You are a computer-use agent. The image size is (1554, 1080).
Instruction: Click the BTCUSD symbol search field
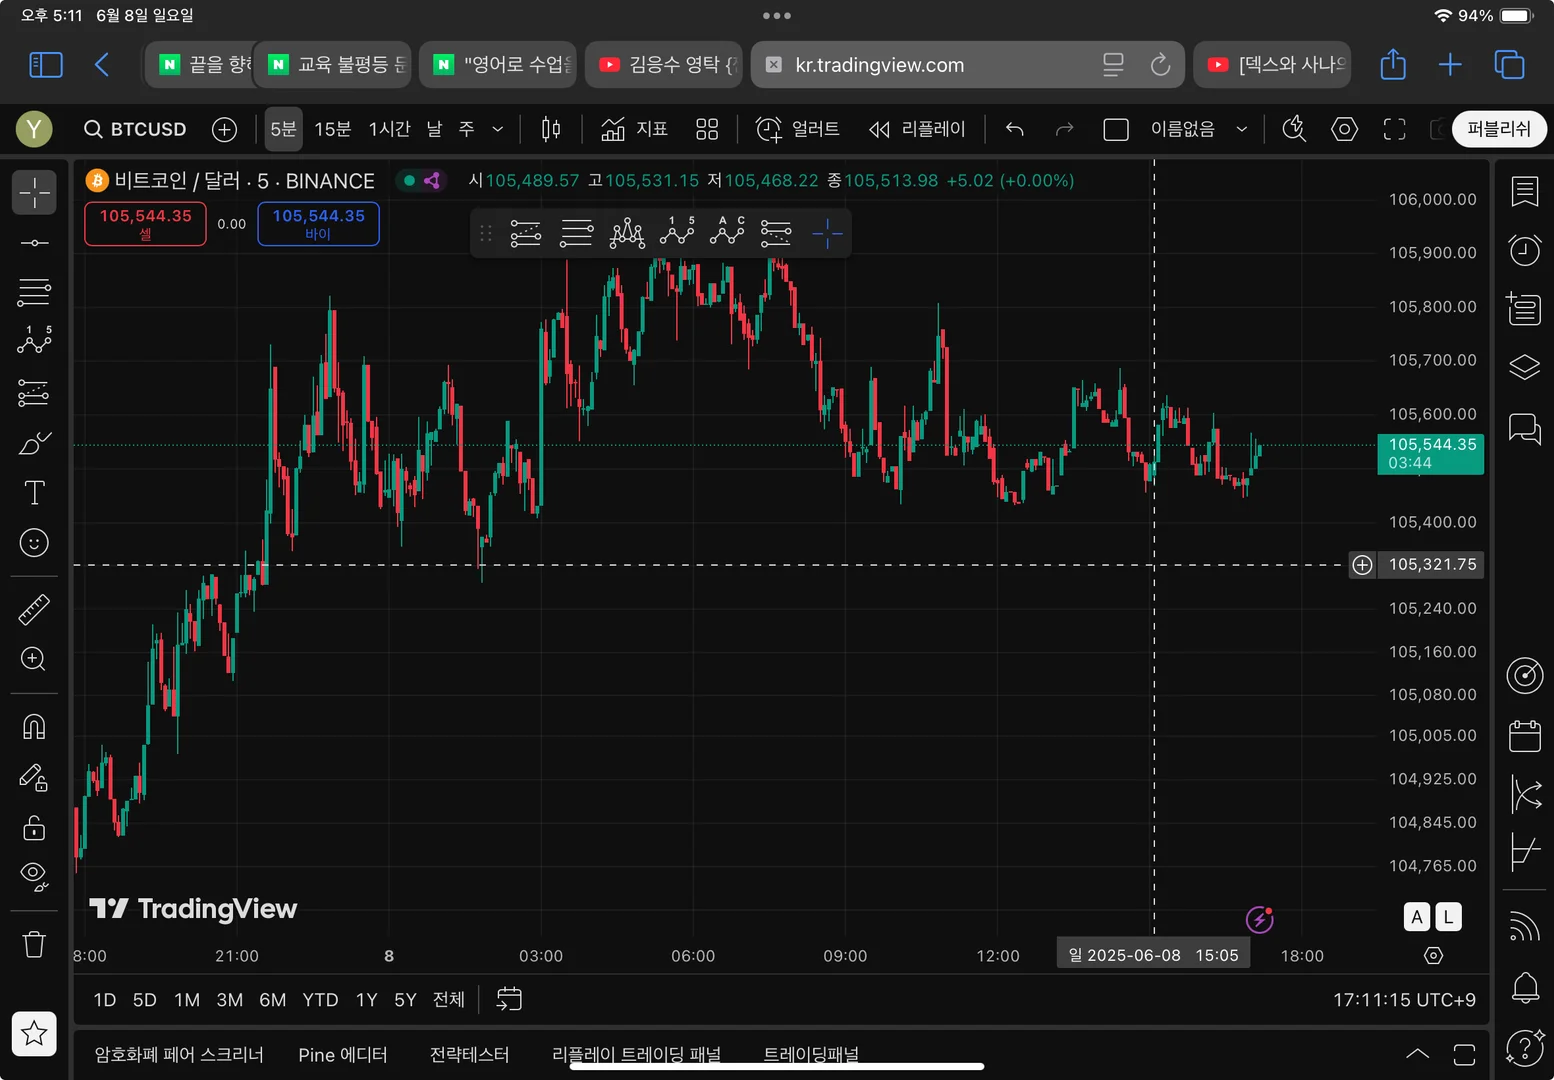136,129
